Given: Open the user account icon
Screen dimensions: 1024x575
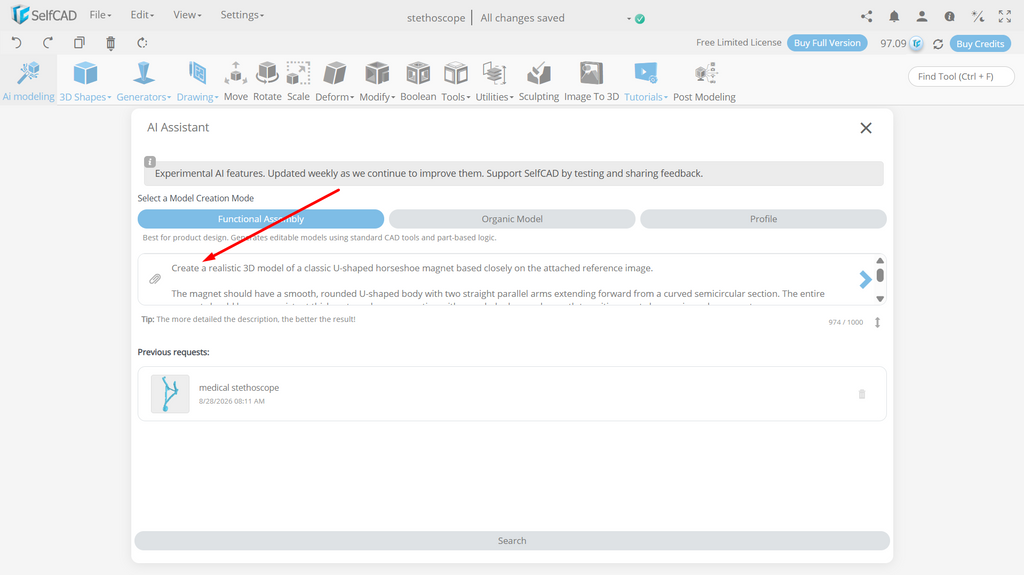Looking at the screenshot, I should click(921, 16).
